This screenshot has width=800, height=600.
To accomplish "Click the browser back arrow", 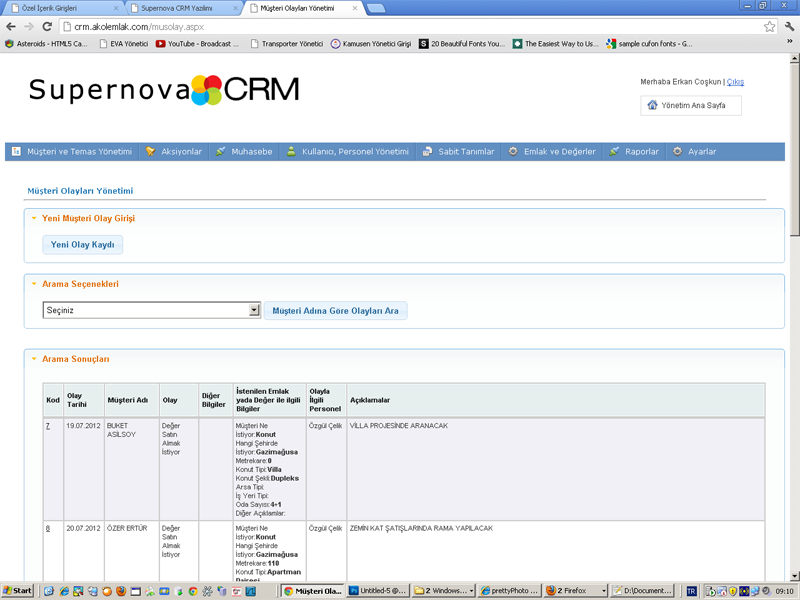I will (x=11, y=27).
